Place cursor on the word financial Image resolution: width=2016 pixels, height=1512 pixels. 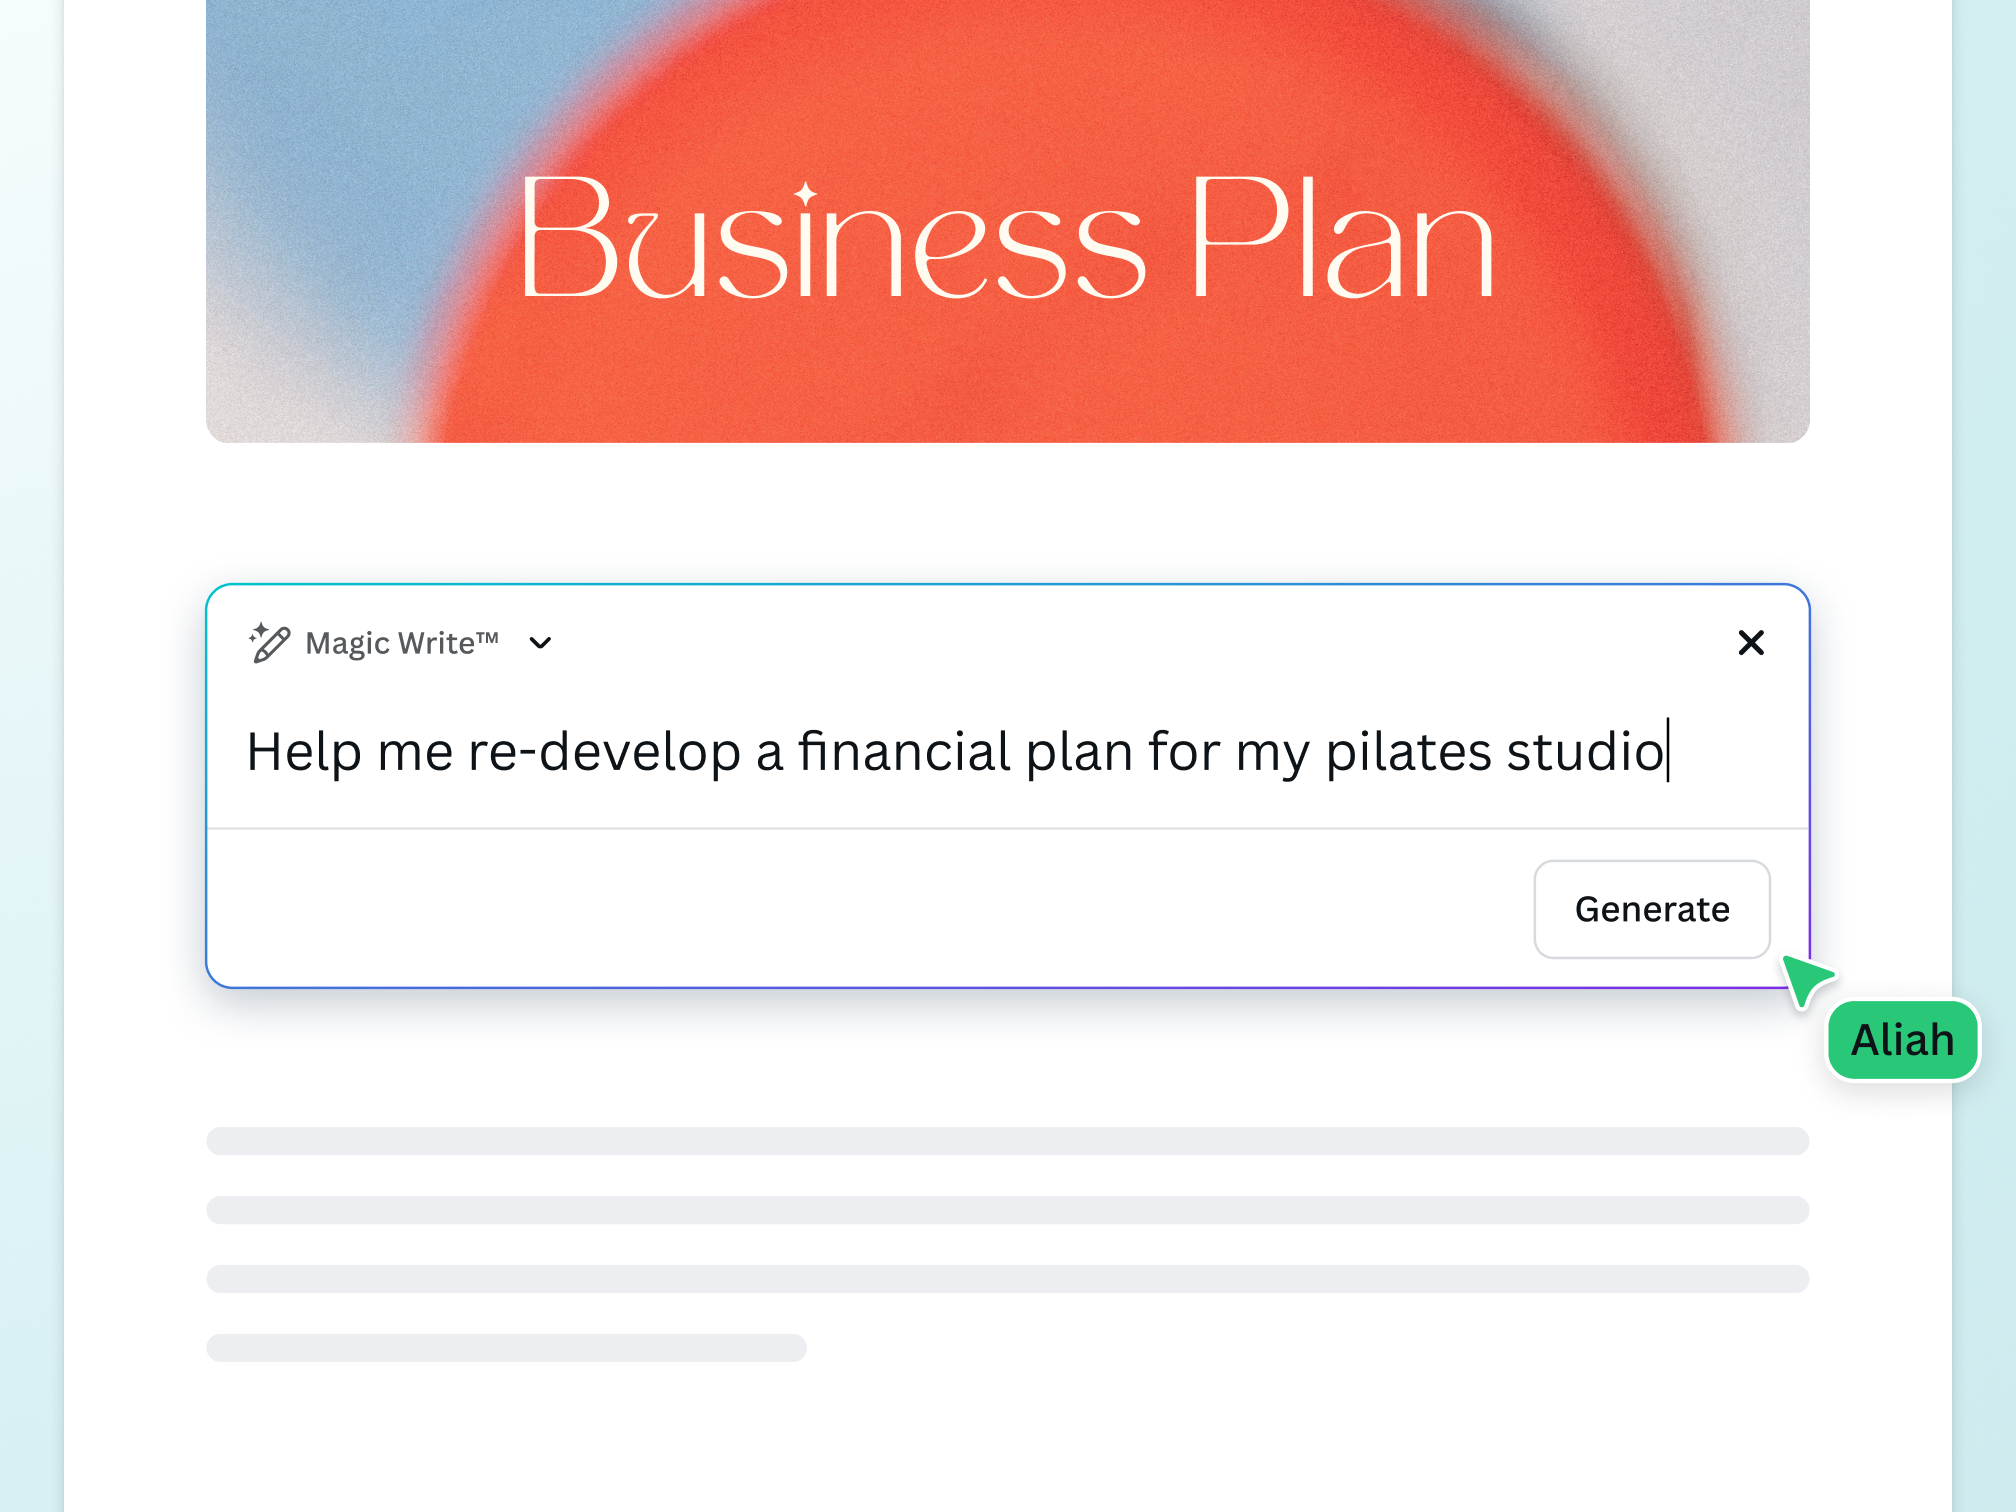click(x=905, y=752)
